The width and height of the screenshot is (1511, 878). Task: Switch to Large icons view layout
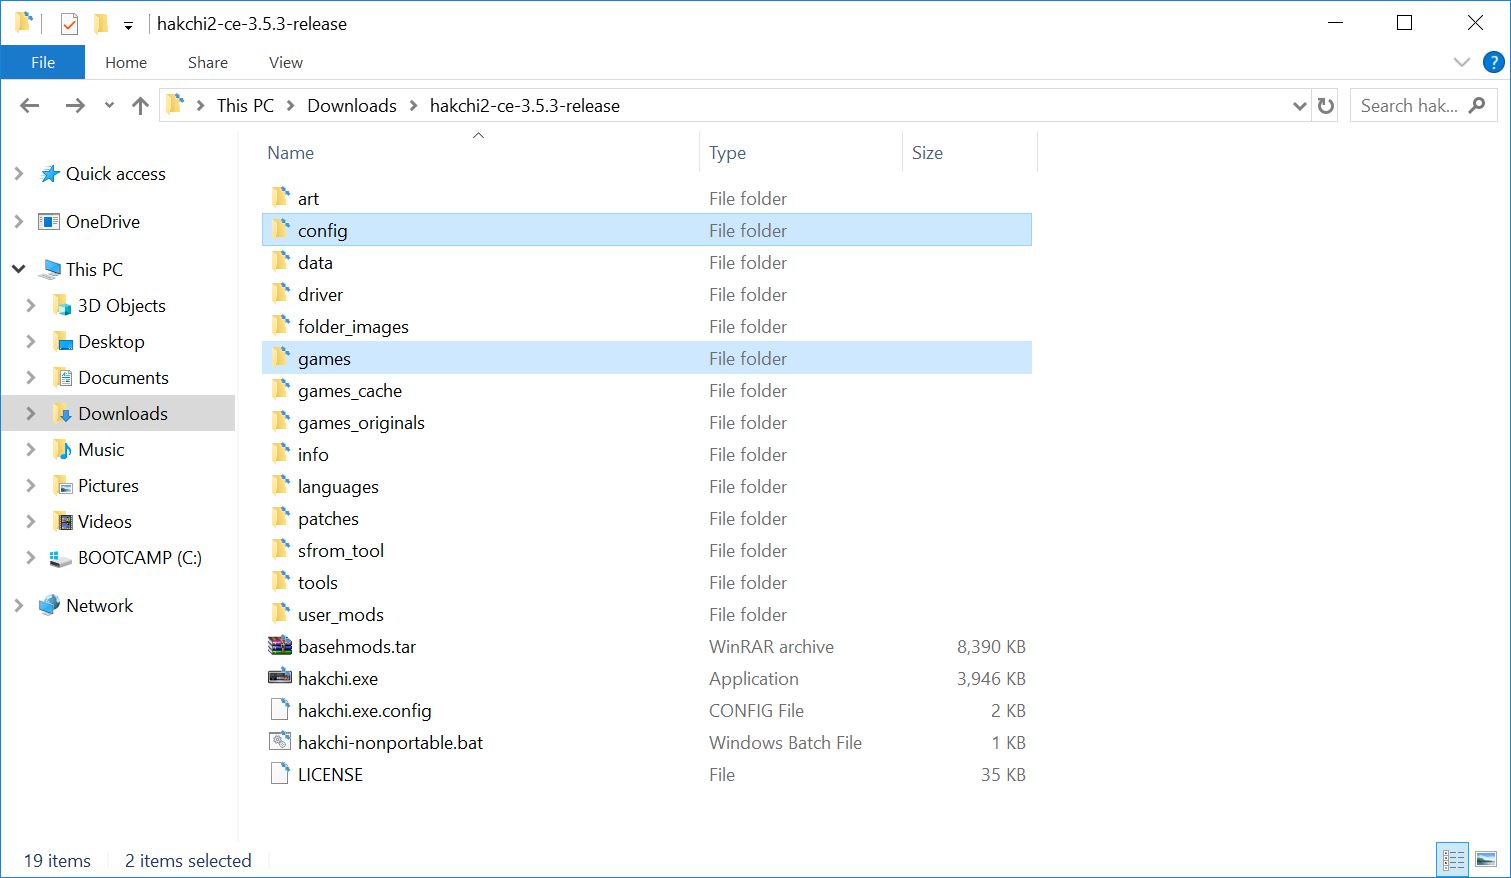pos(1486,859)
